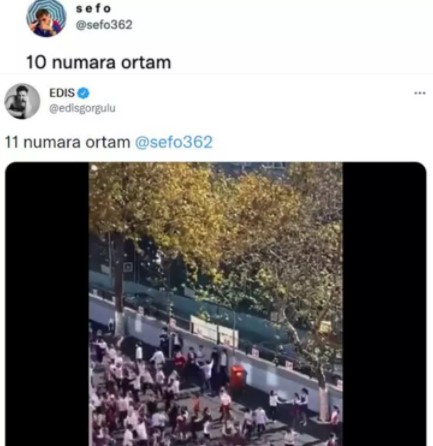Click the EDIS display name
Viewport: 433px width, 446px height.
click(x=62, y=93)
